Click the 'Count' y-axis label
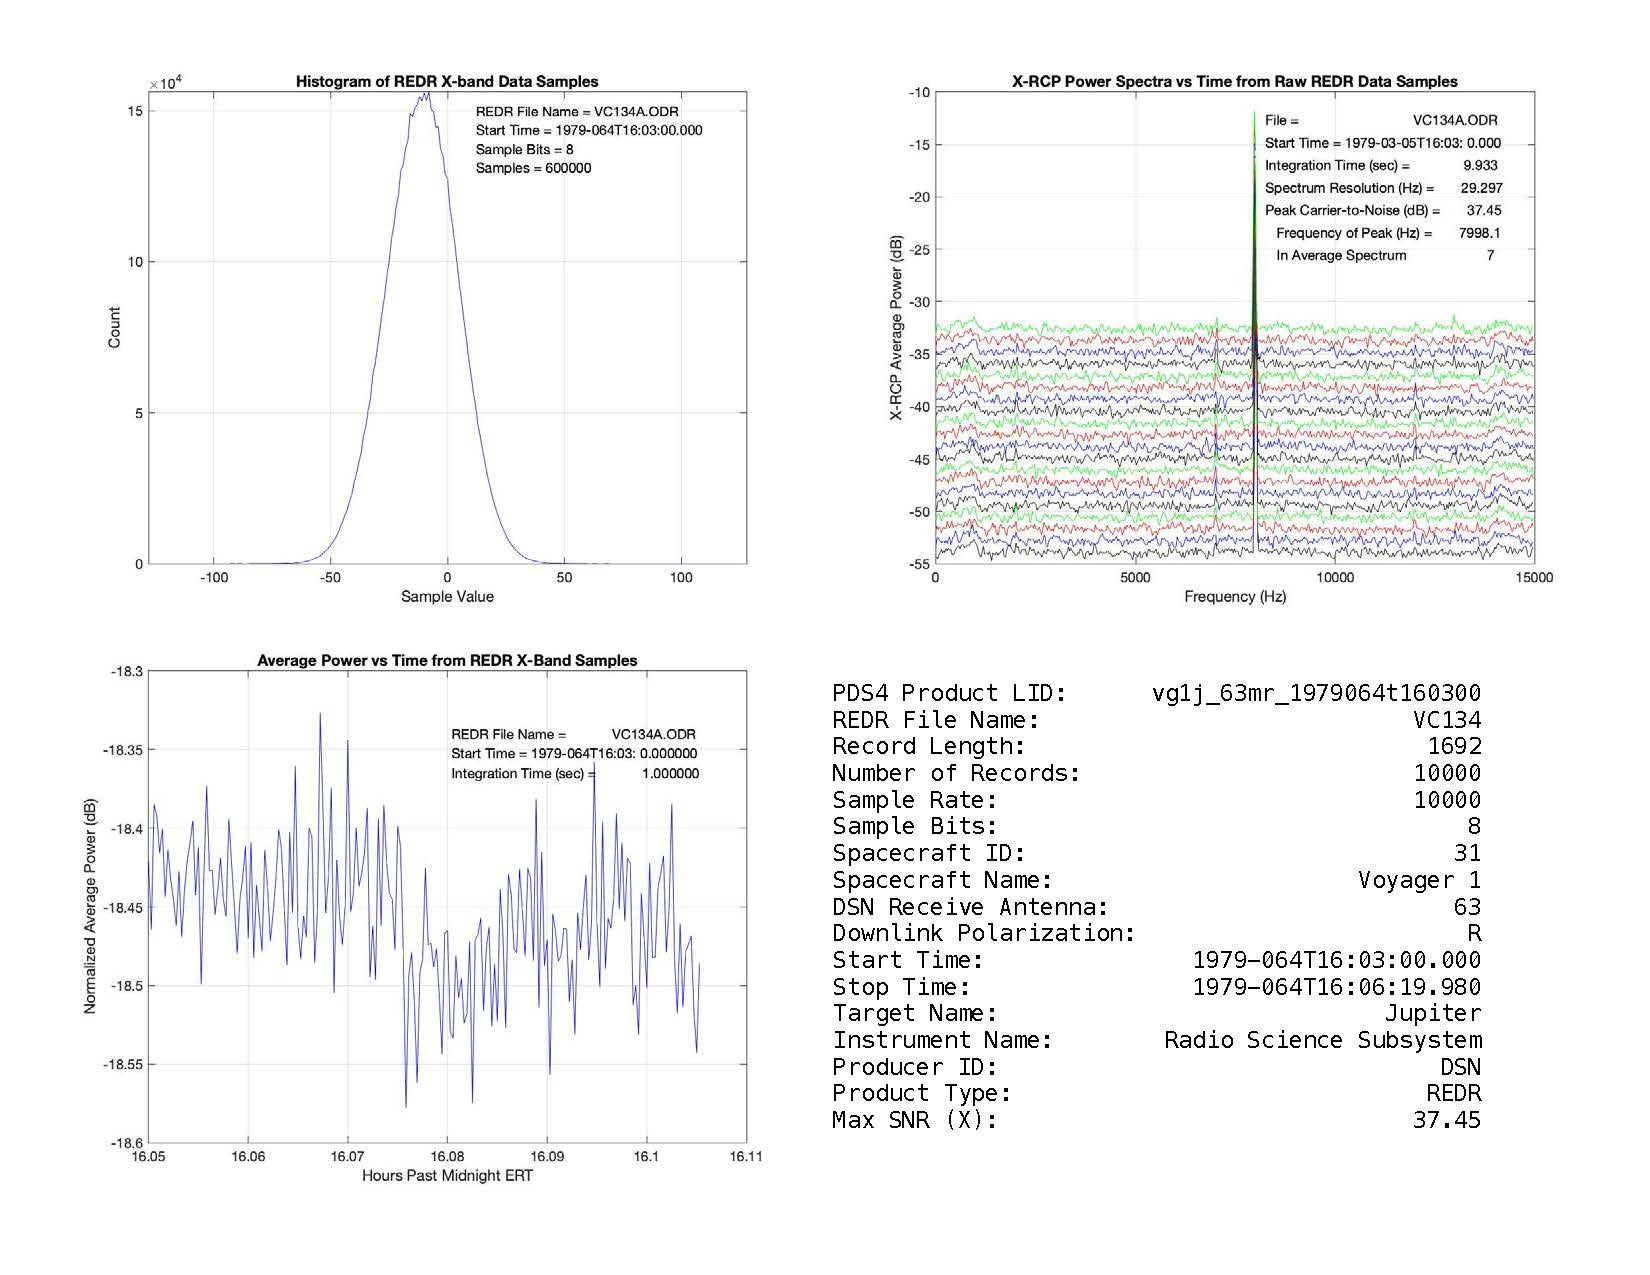Screen dimensions: 1650x1275 (114, 328)
